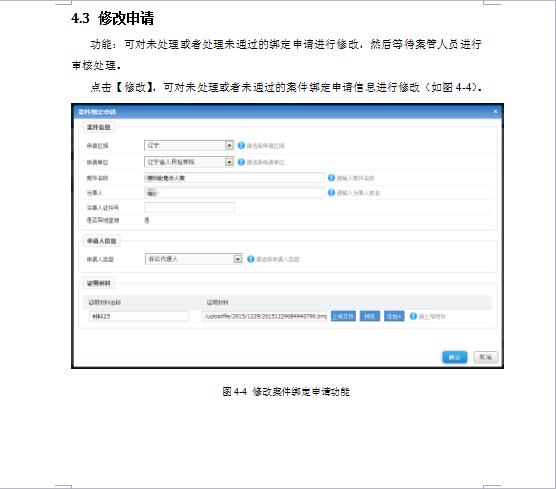Click info icon beside 申请单位 dropdown
Image resolution: width=556 pixels, height=489 pixels.
241,162
